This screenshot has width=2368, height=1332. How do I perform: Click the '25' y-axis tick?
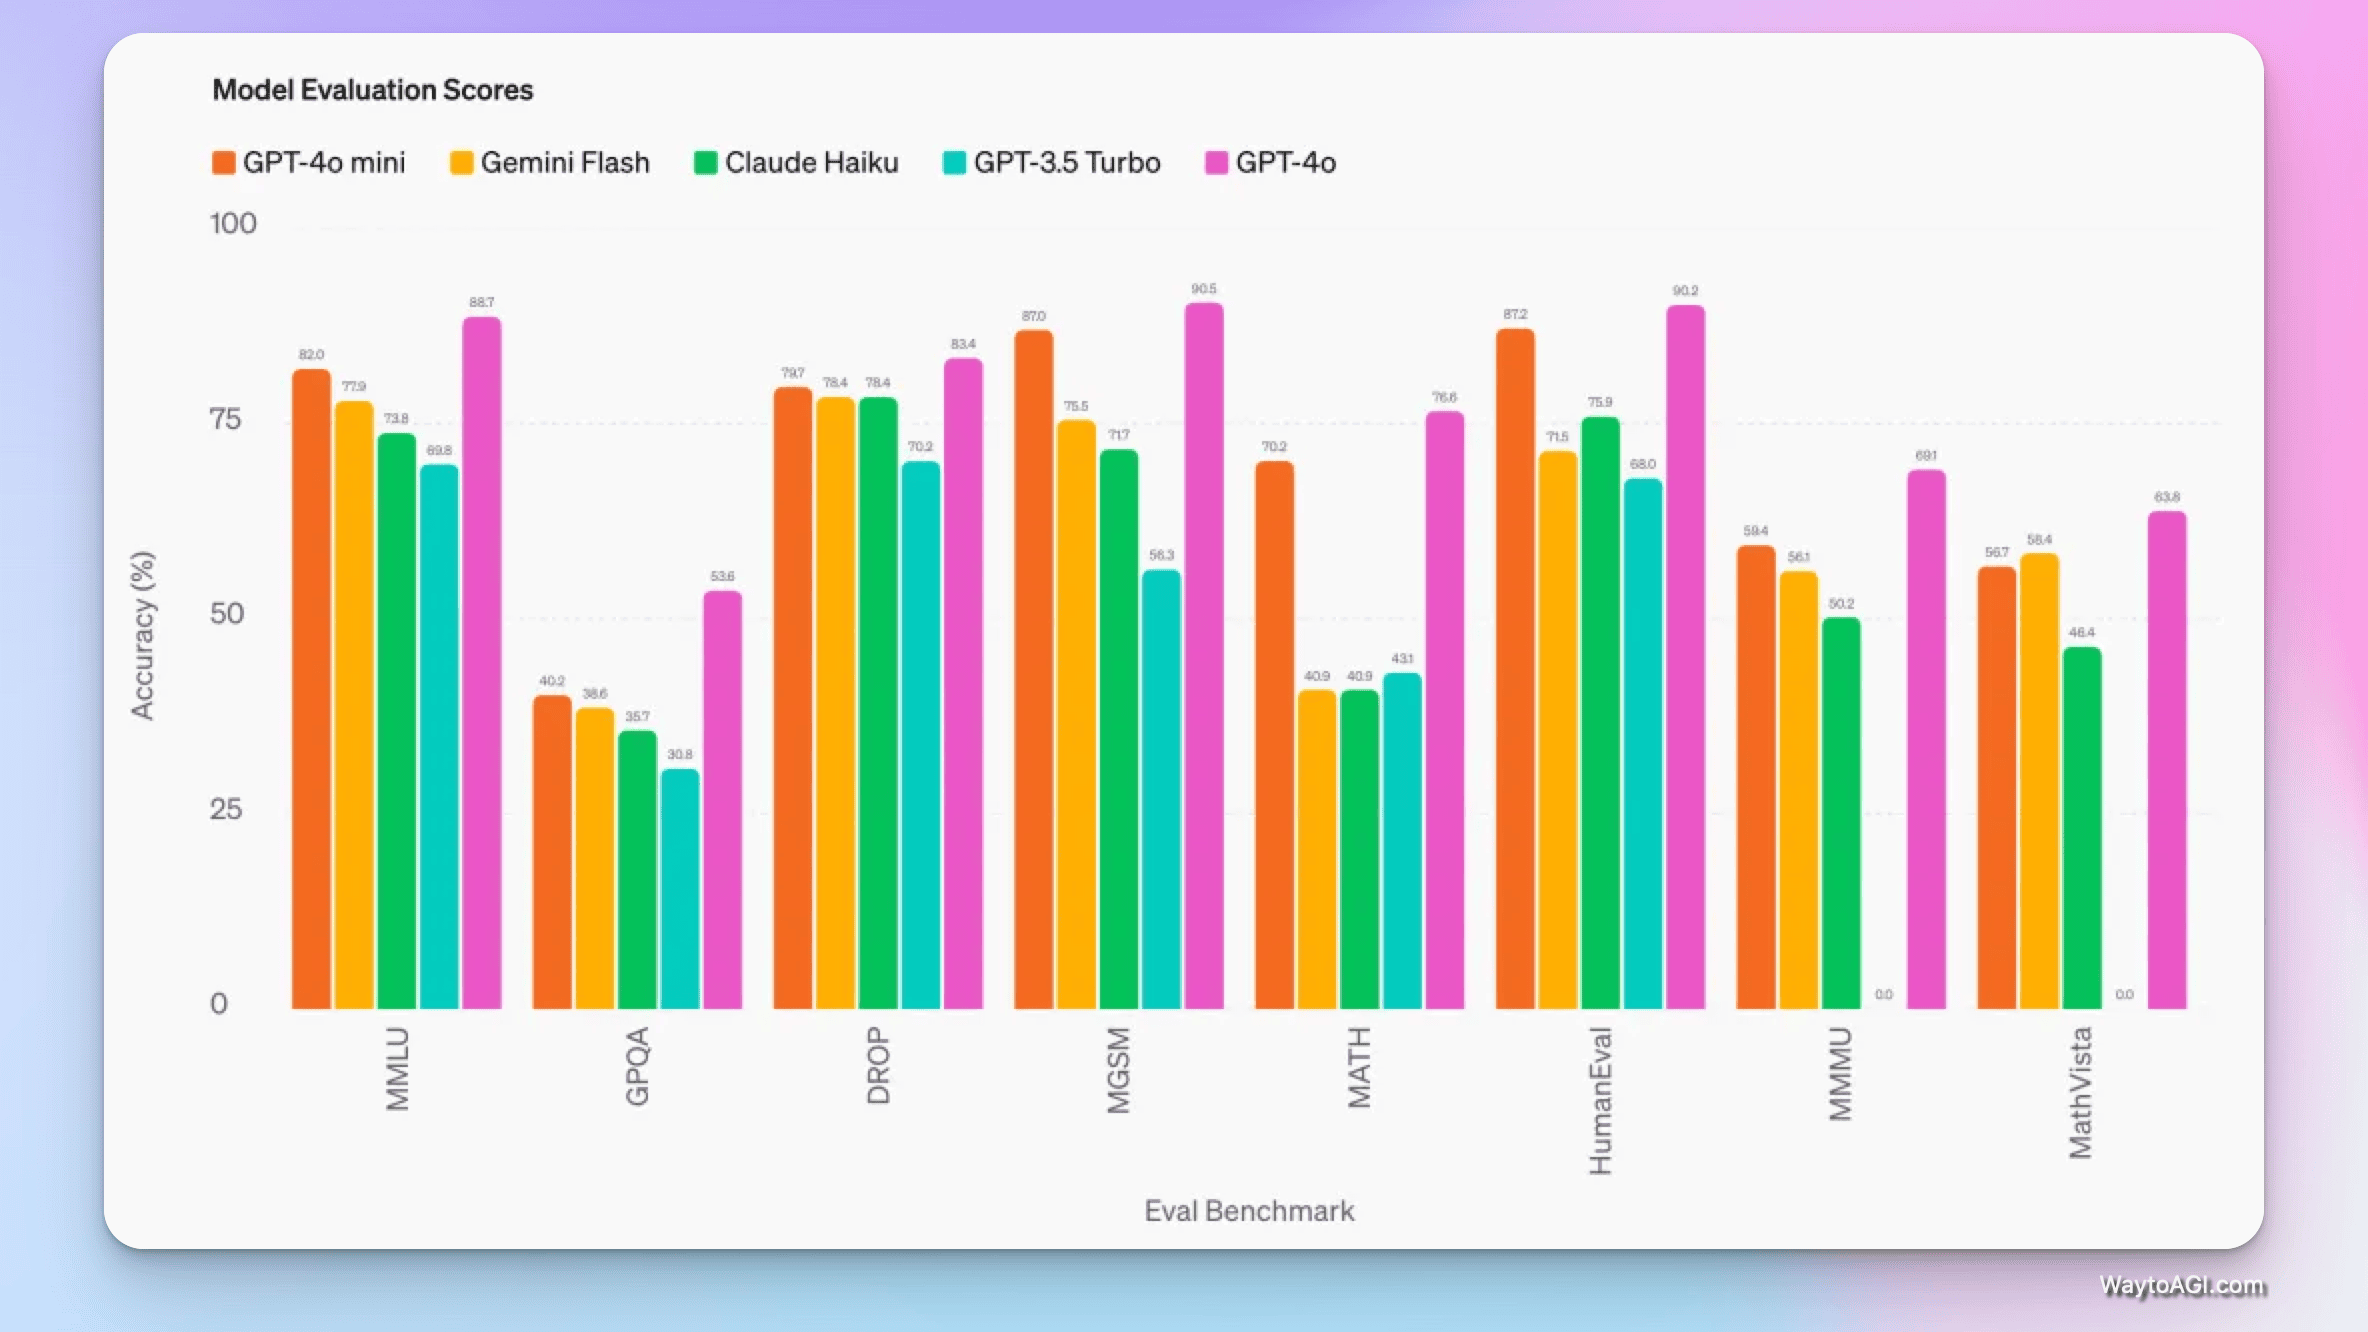coord(226,809)
